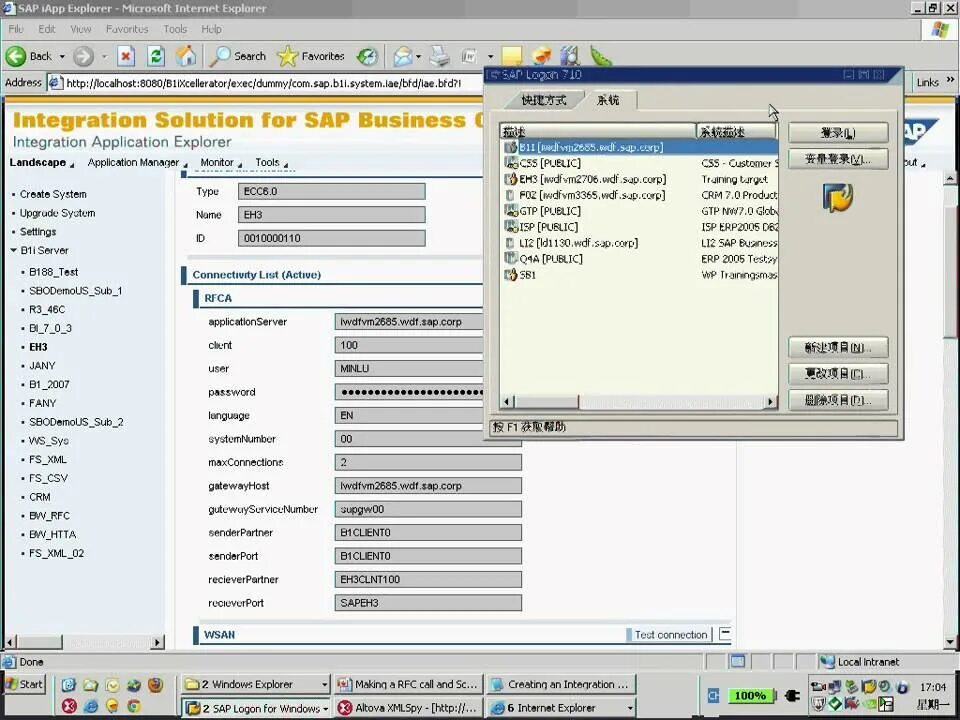Screen dimensions: 960x720
Task: Open the Search magnifier in IE toolbar
Action: [238, 56]
